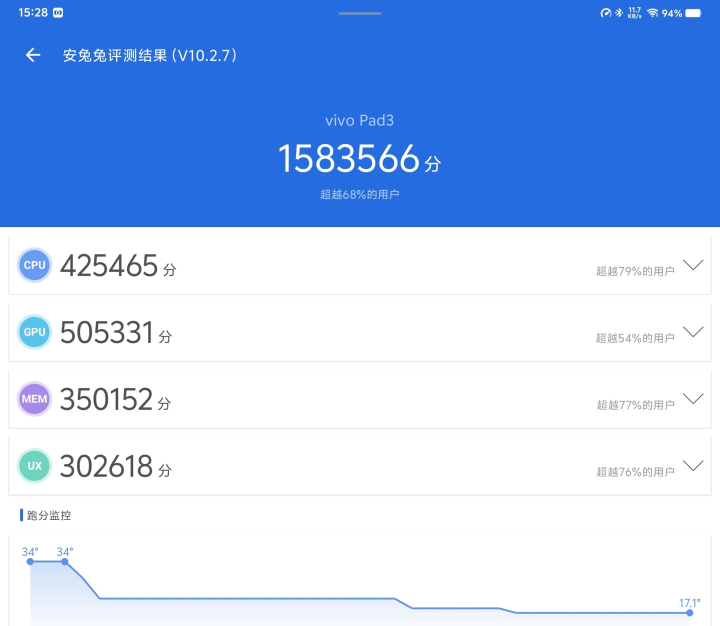Tap the 15:28 clock in status bar
Image resolution: width=720 pixels, height=626 pixels.
click(33, 13)
